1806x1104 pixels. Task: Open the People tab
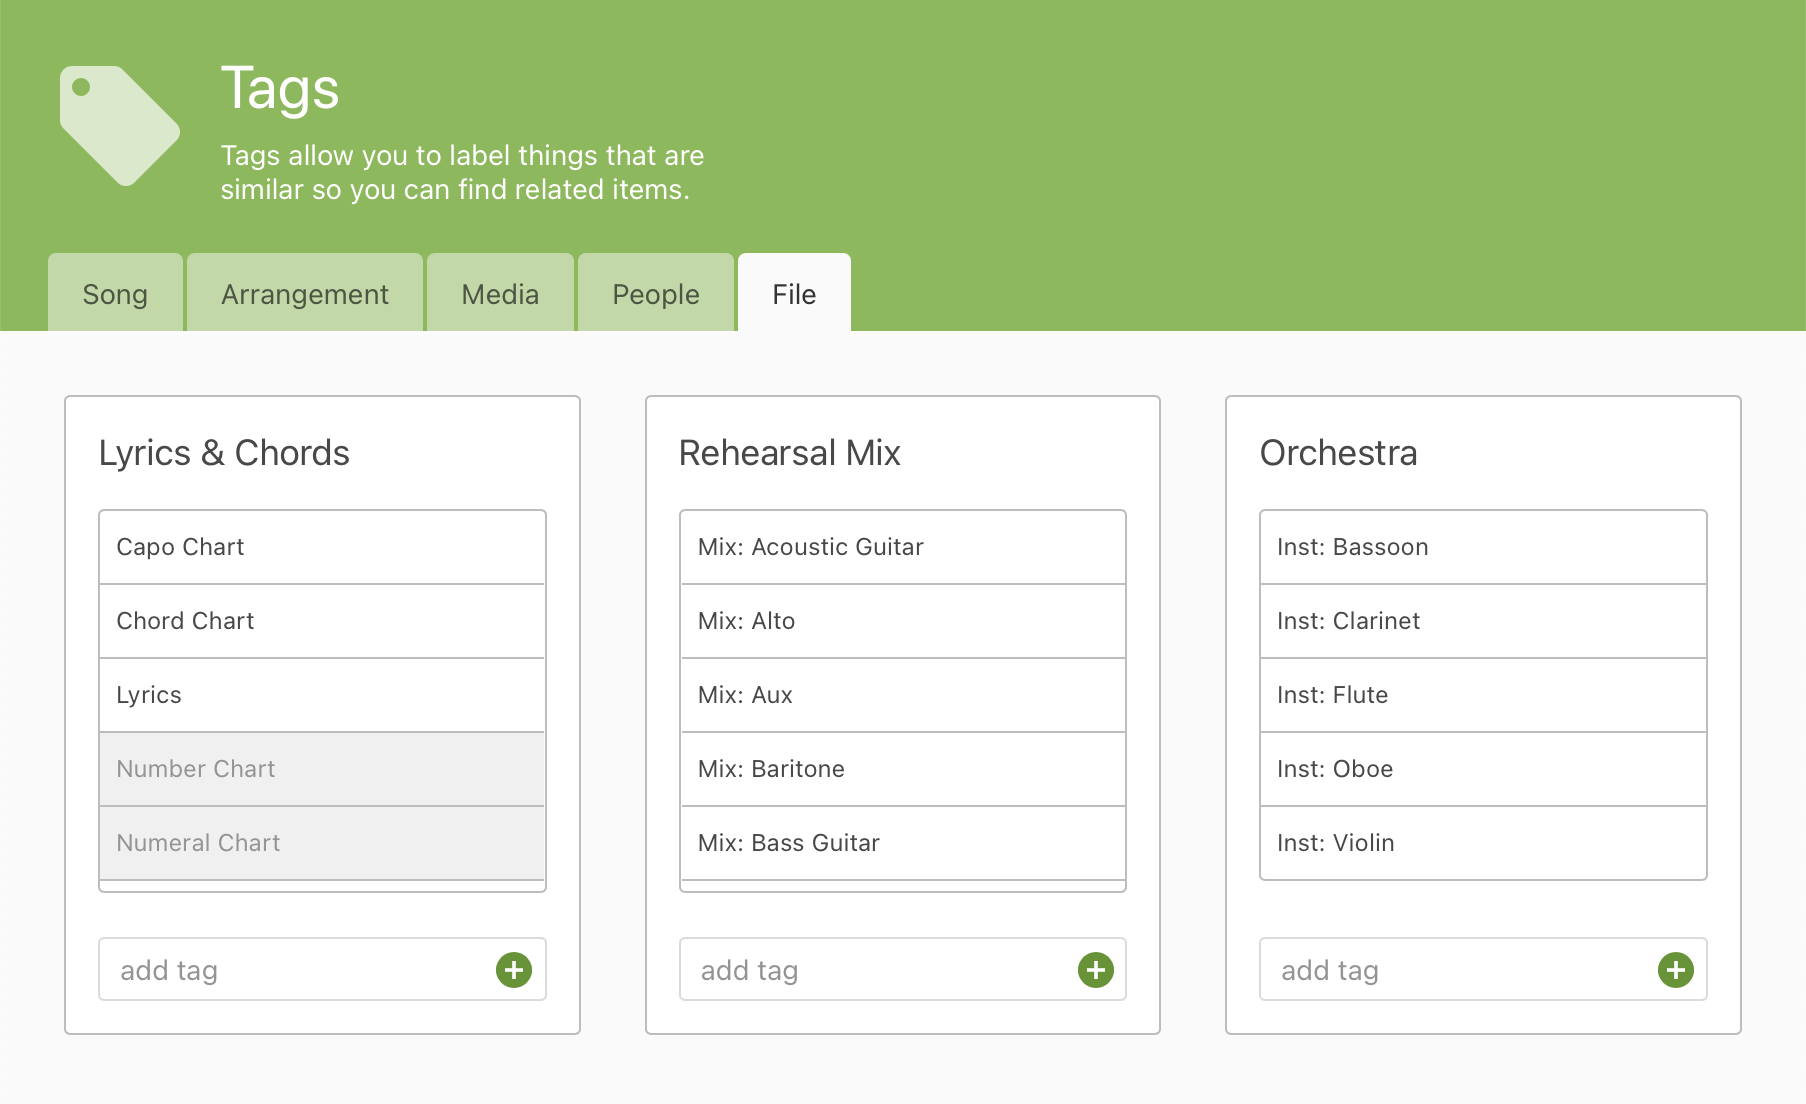(655, 293)
